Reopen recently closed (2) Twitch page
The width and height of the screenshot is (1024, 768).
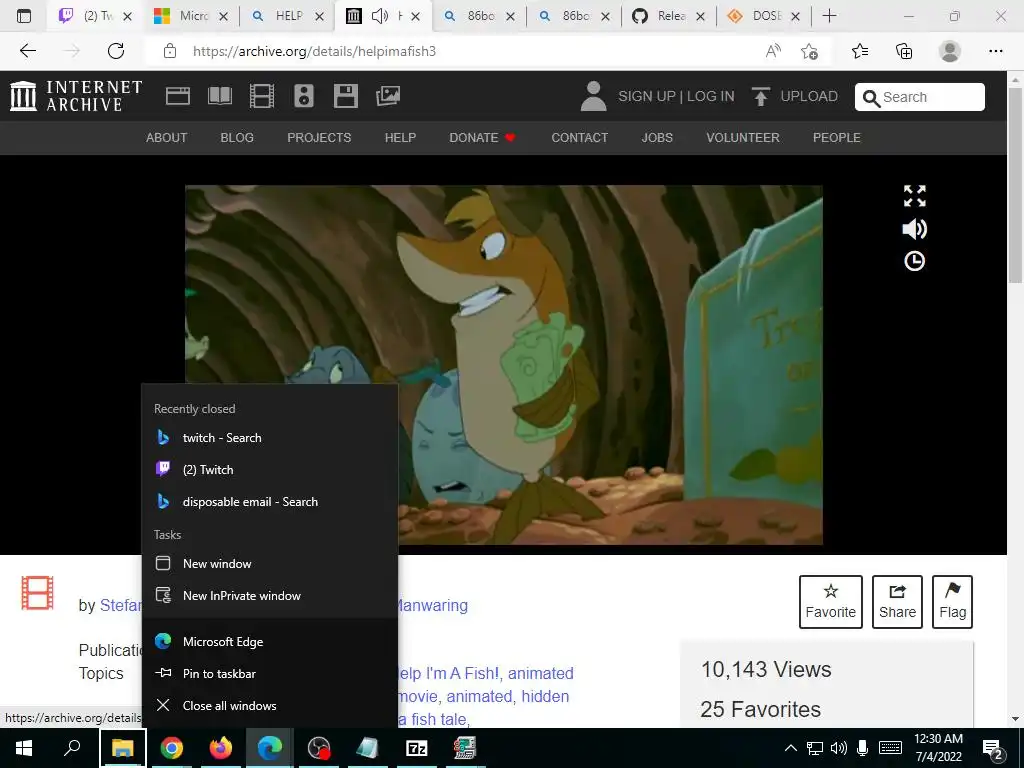[x=270, y=470]
